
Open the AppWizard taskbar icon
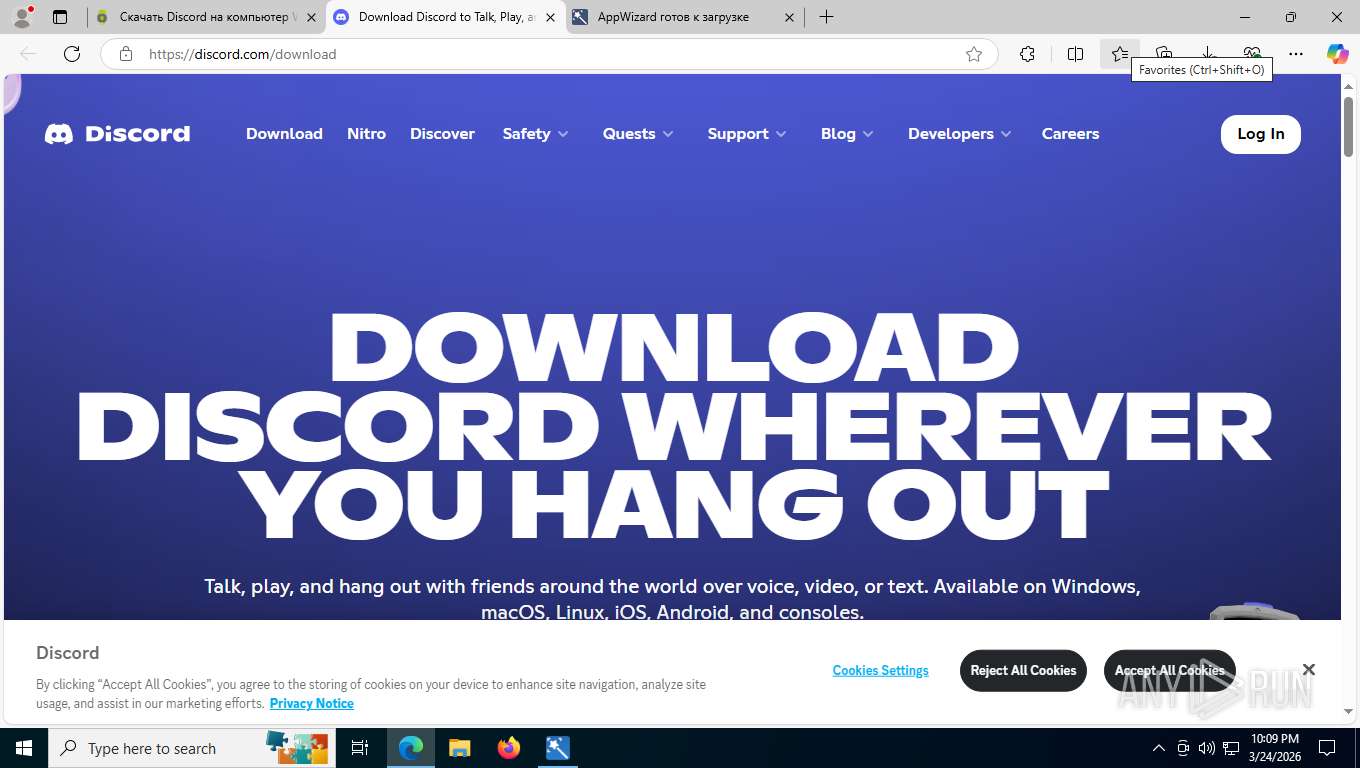pos(558,748)
